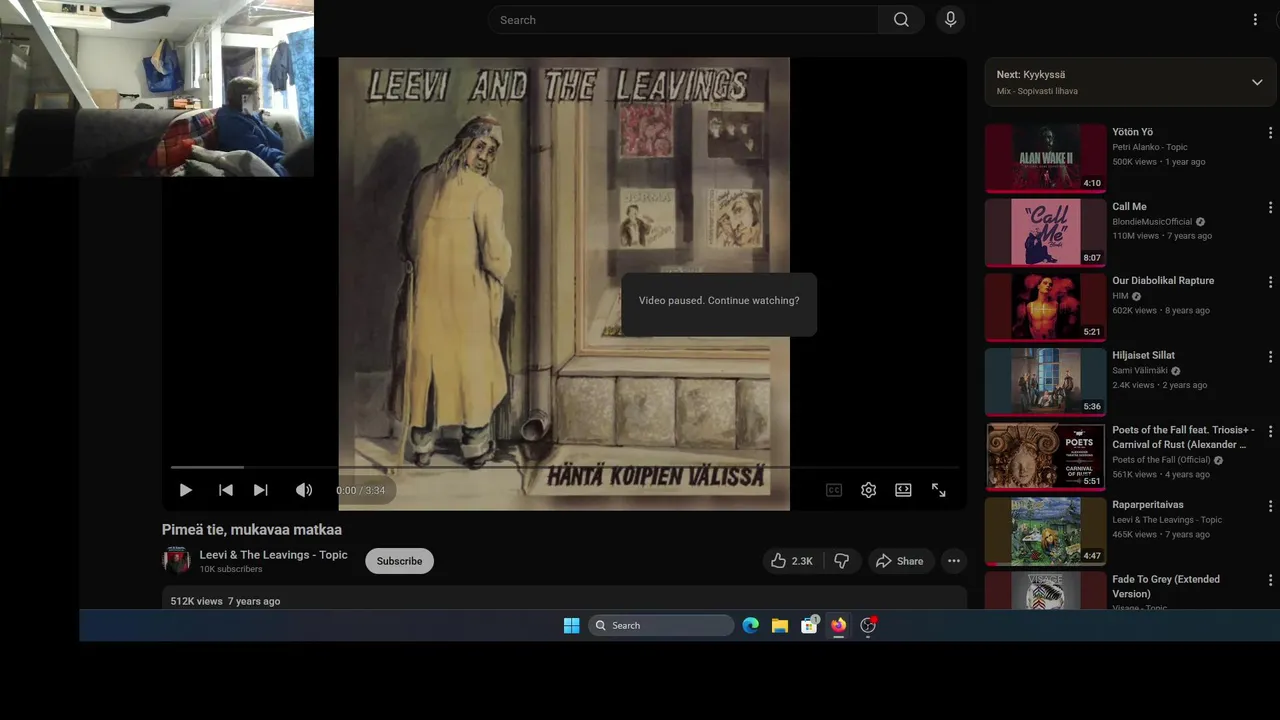Image resolution: width=1280 pixels, height=720 pixels.
Task: Click the webcam overlay video
Action: (x=157, y=88)
